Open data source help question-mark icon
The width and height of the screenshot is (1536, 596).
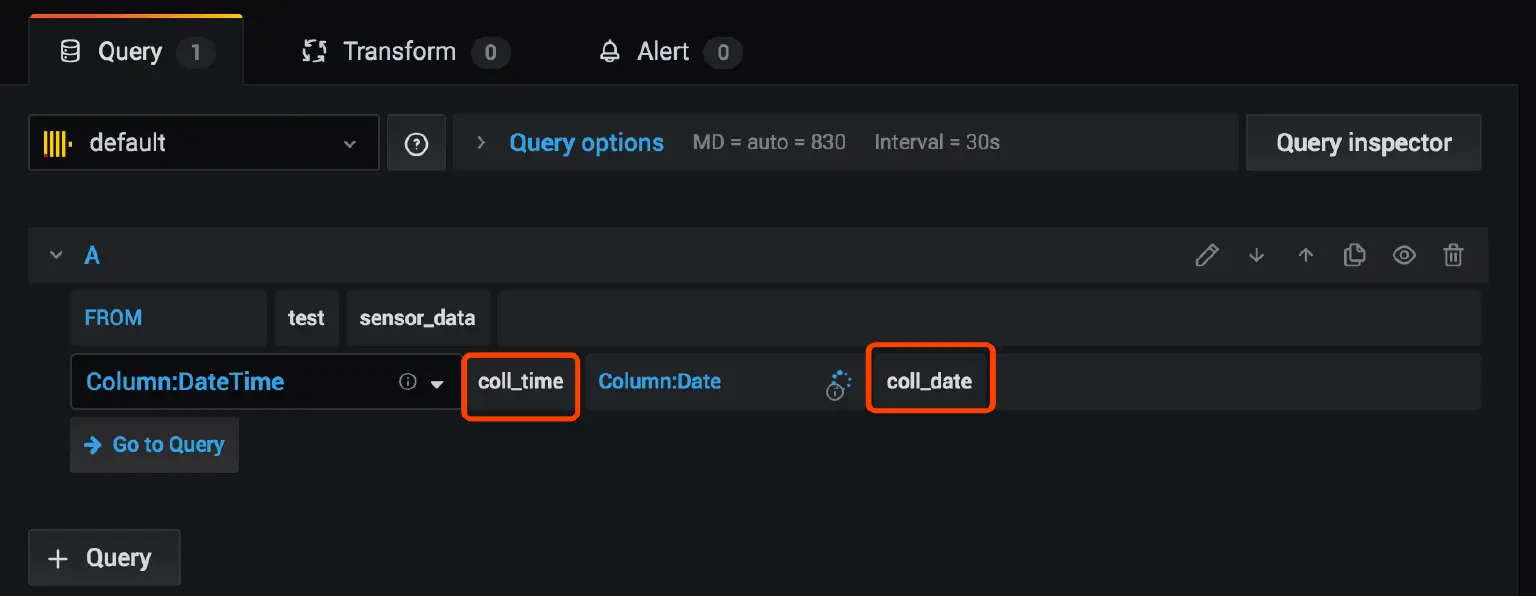click(416, 143)
